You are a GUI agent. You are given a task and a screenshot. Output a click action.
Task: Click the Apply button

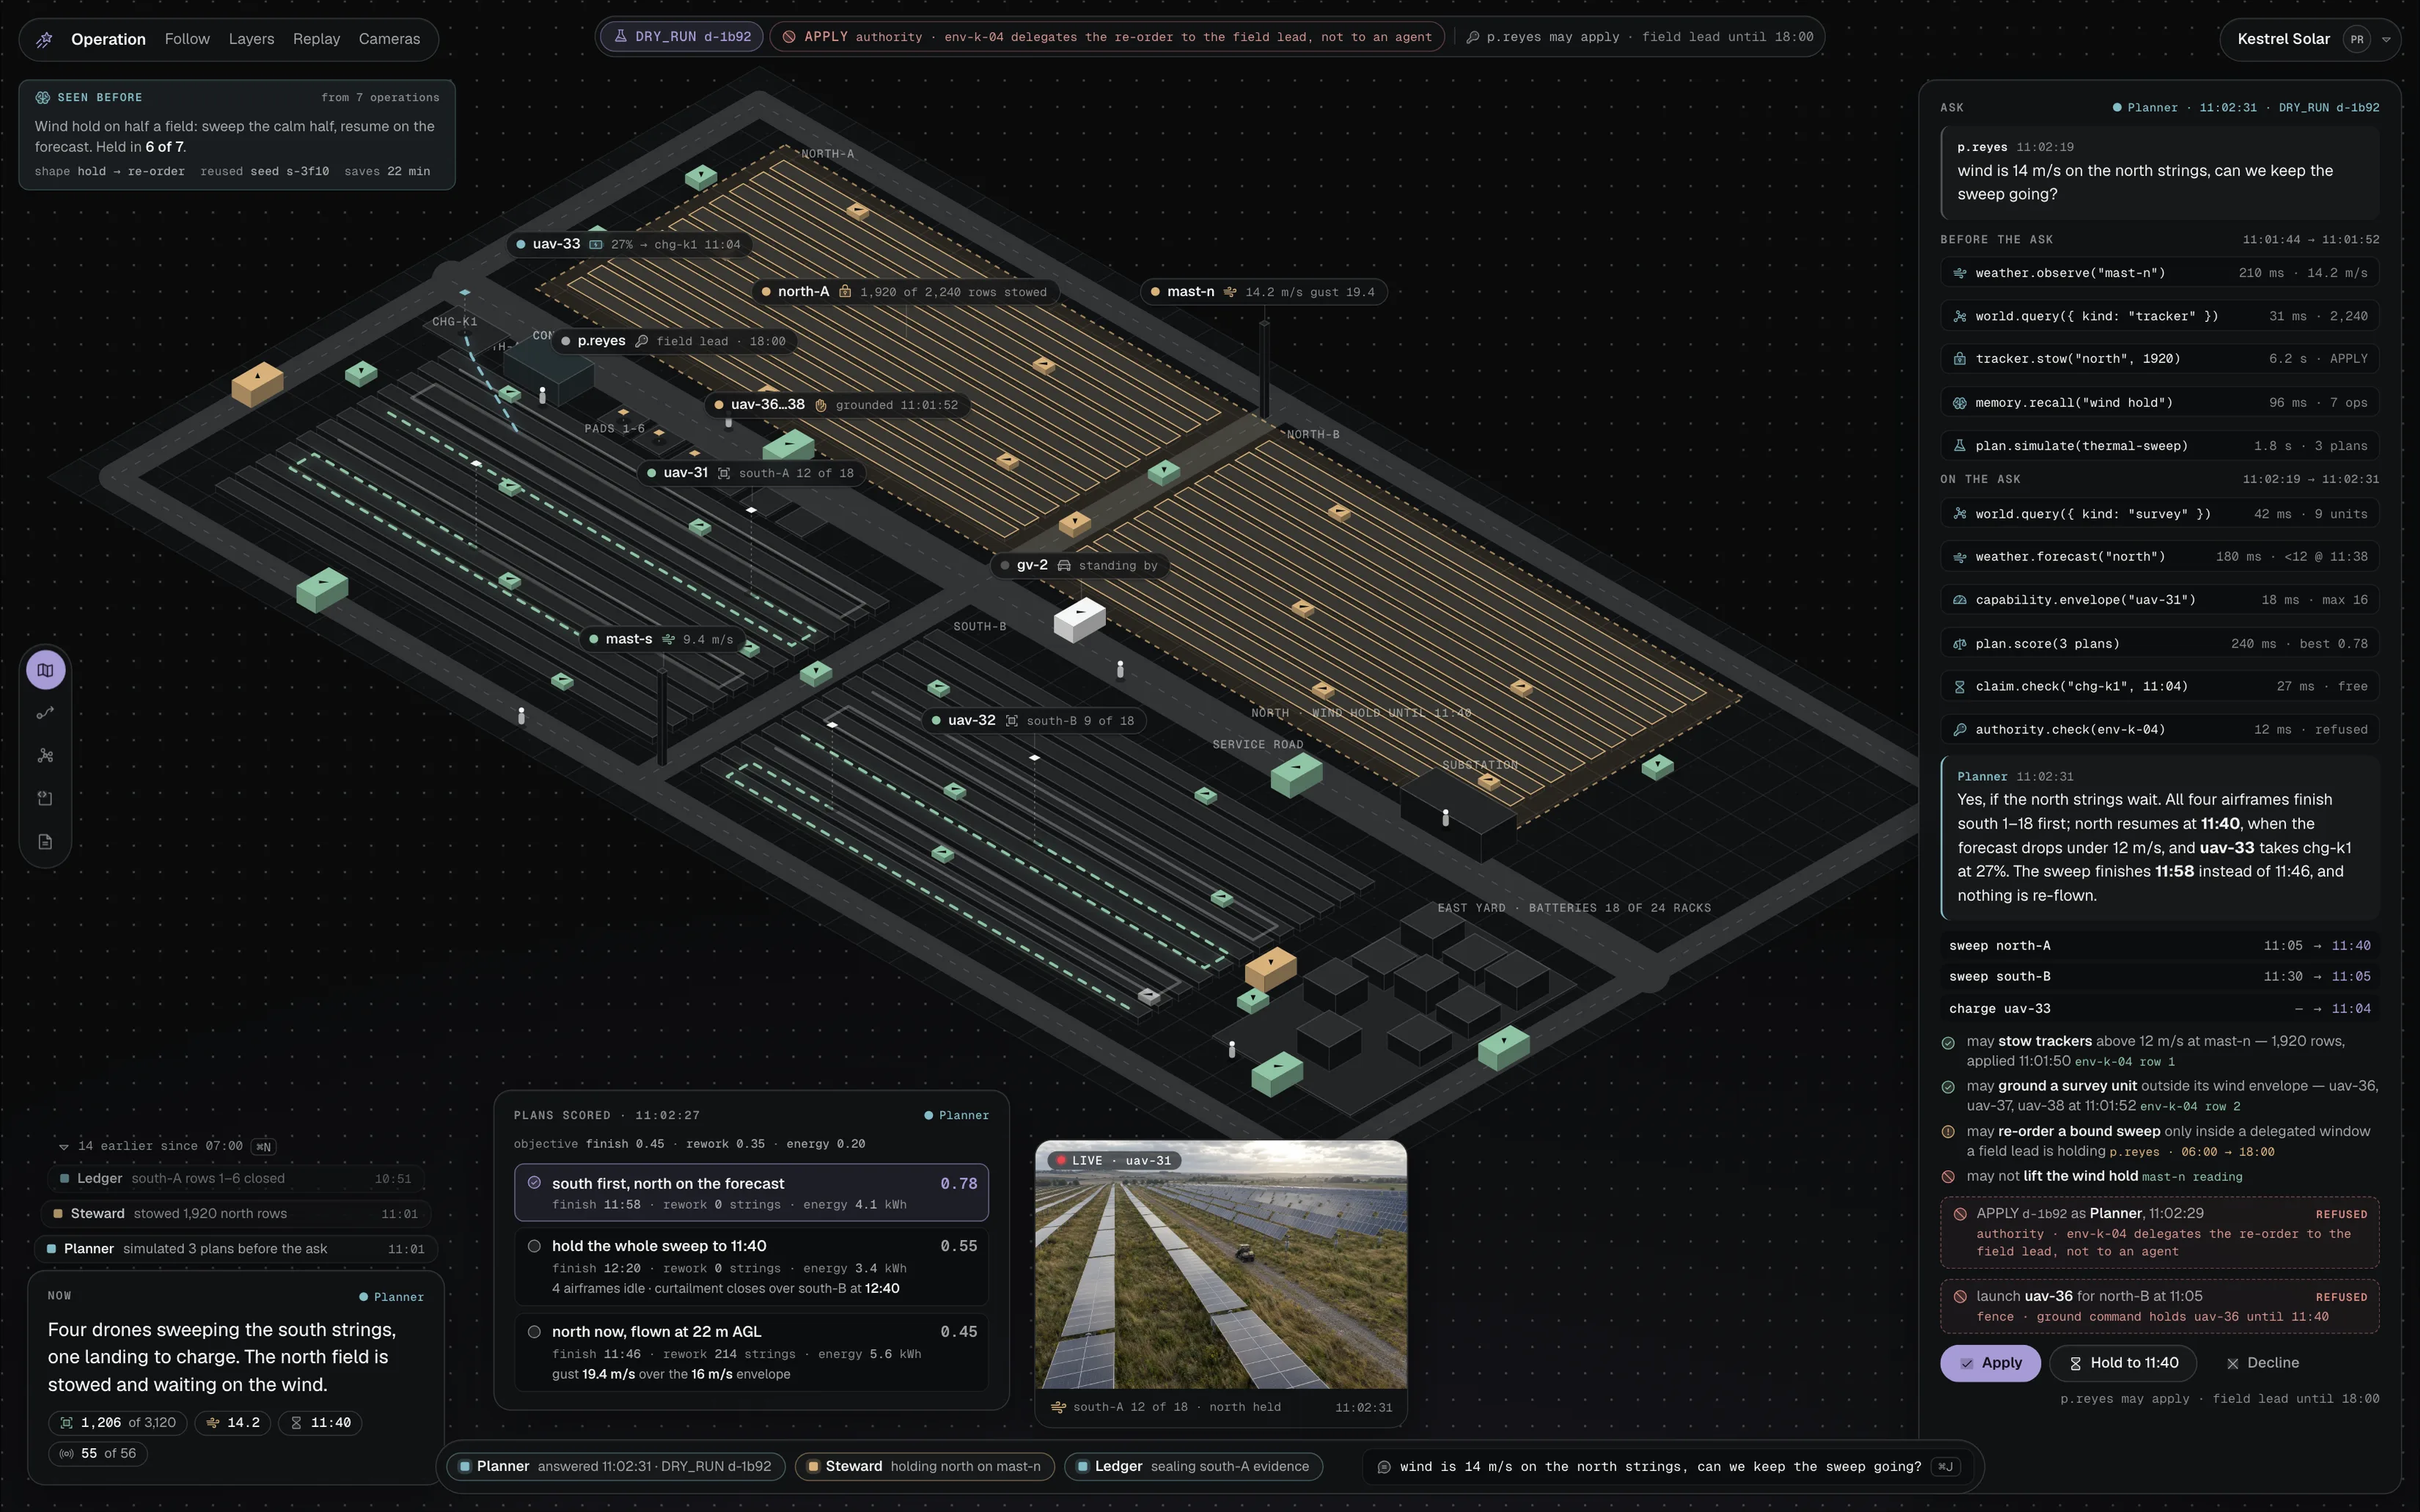[1990, 1363]
